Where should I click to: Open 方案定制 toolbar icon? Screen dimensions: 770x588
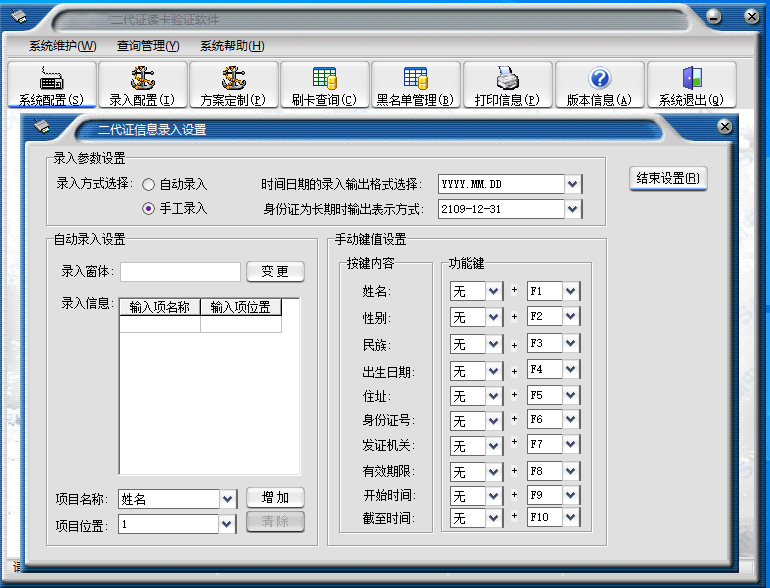tap(233, 78)
